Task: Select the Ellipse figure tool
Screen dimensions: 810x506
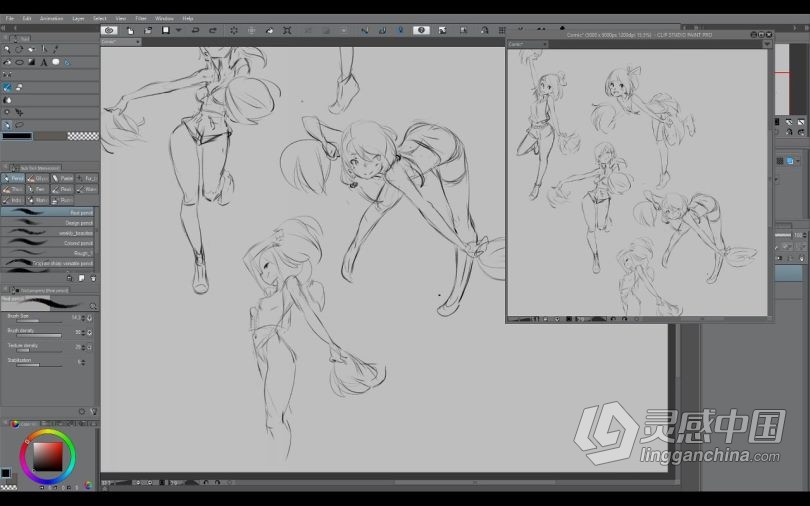Action: click(19, 62)
